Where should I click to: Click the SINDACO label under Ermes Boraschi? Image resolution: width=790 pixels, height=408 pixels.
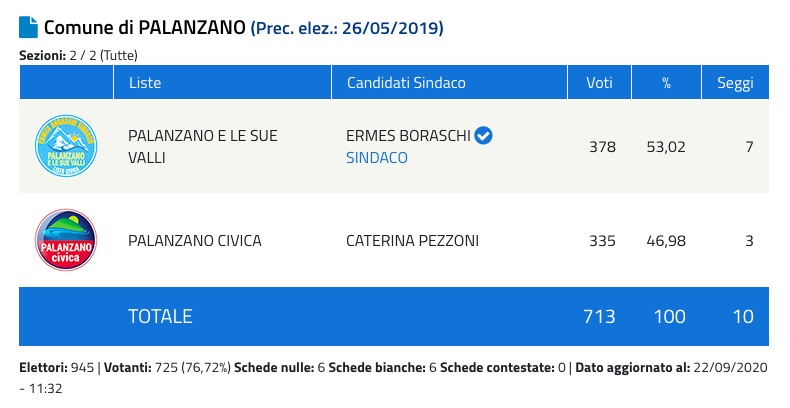pos(377,158)
